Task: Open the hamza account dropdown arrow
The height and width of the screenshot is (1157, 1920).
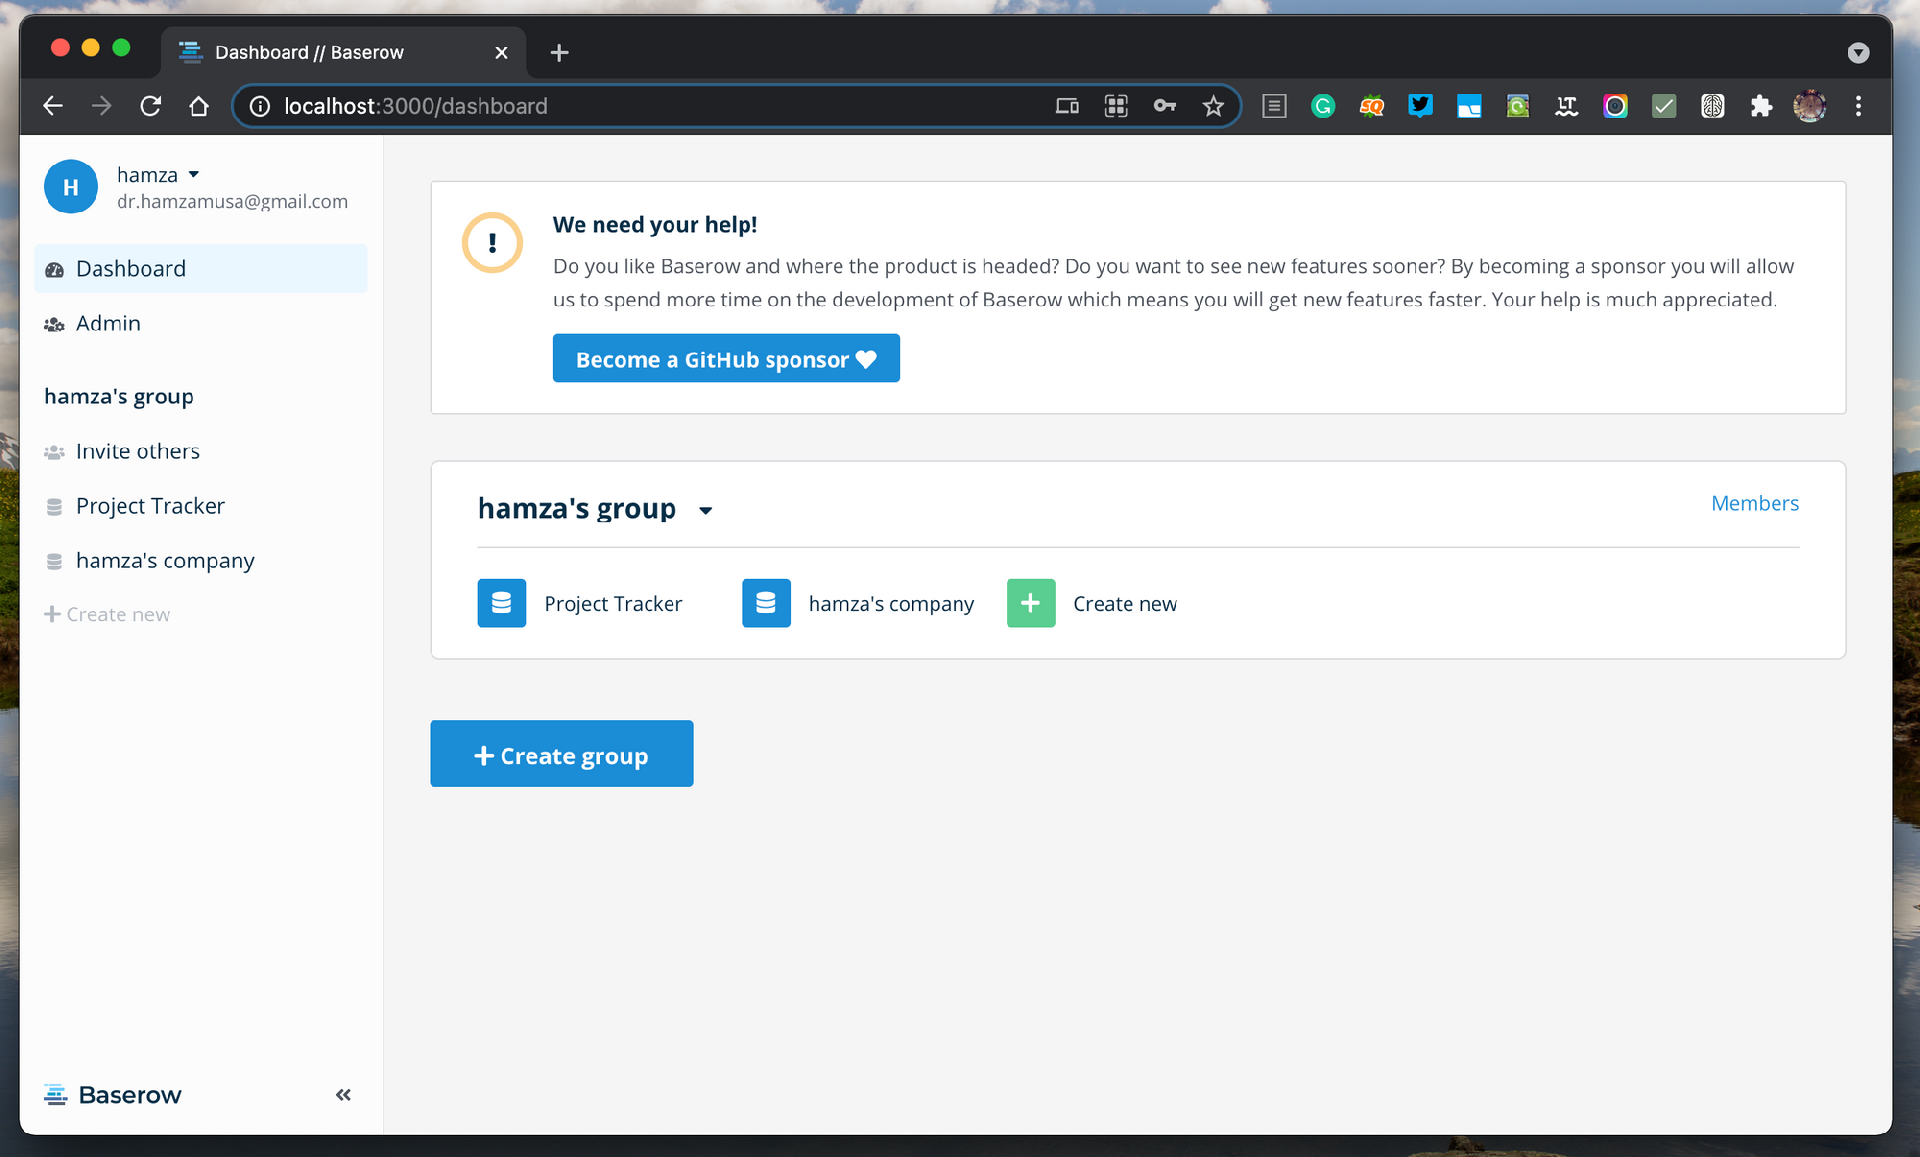Action: 194,174
